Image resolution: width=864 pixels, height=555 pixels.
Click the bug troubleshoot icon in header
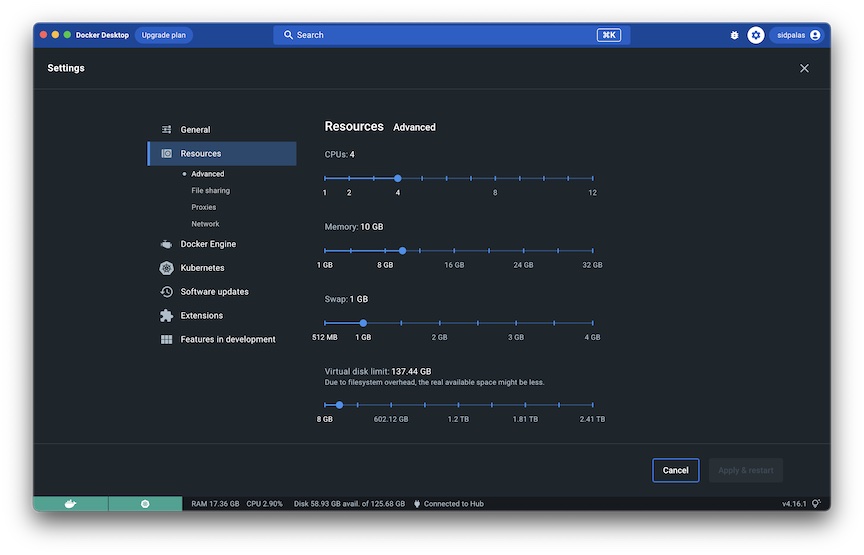tap(734, 35)
